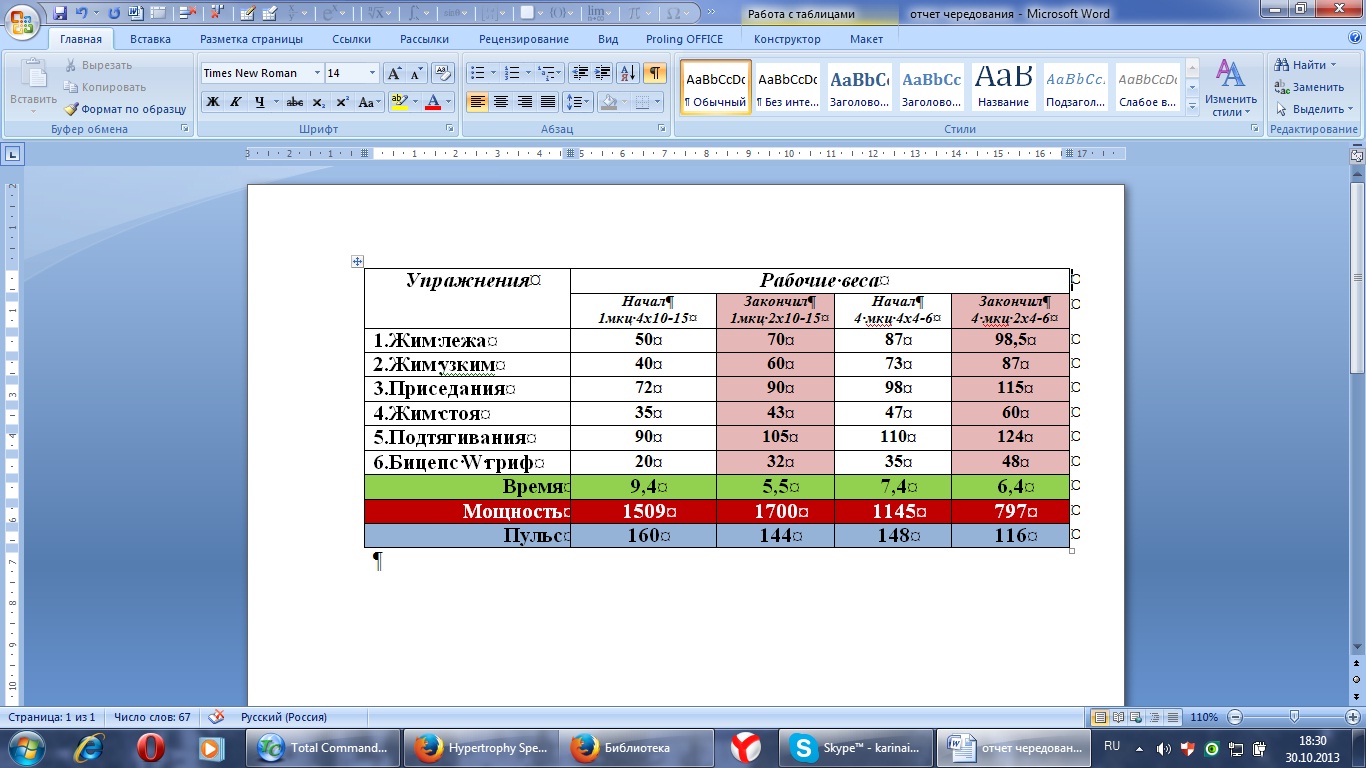Click the increase indent icon
This screenshot has width=1366, height=768.
pyautogui.click(x=603, y=73)
